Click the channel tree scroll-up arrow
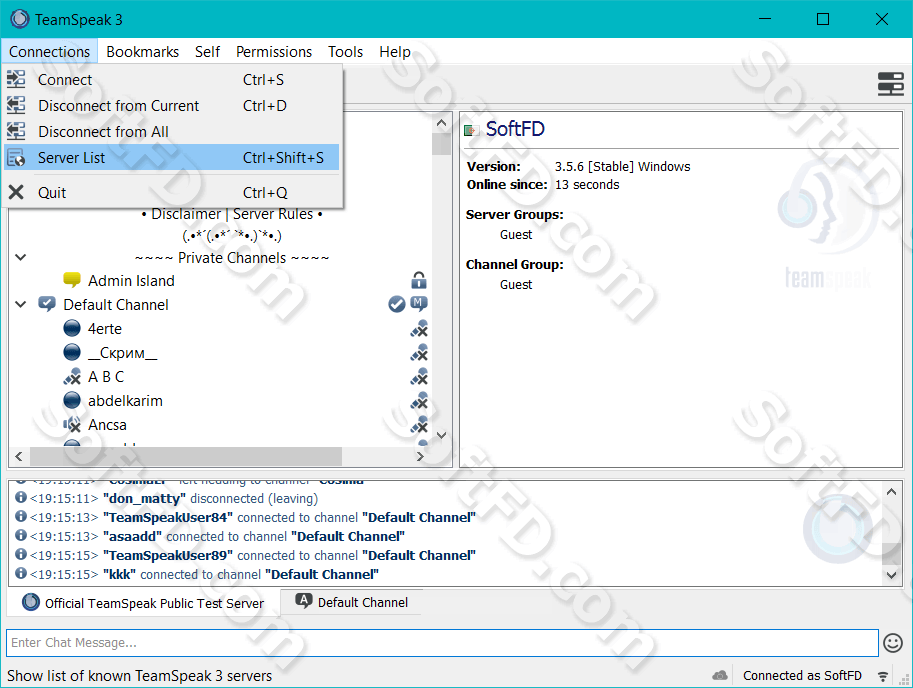 [441, 123]
